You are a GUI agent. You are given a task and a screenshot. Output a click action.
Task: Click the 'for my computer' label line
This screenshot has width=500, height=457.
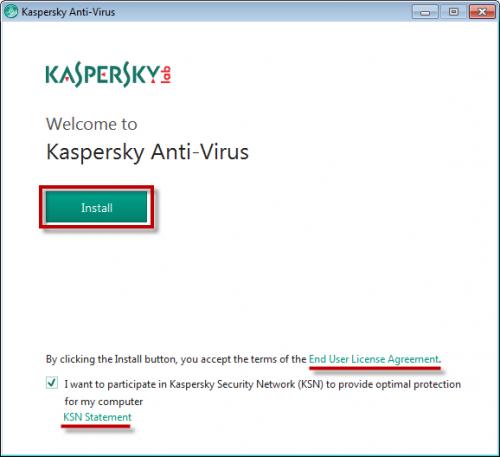tap(104, 402)
